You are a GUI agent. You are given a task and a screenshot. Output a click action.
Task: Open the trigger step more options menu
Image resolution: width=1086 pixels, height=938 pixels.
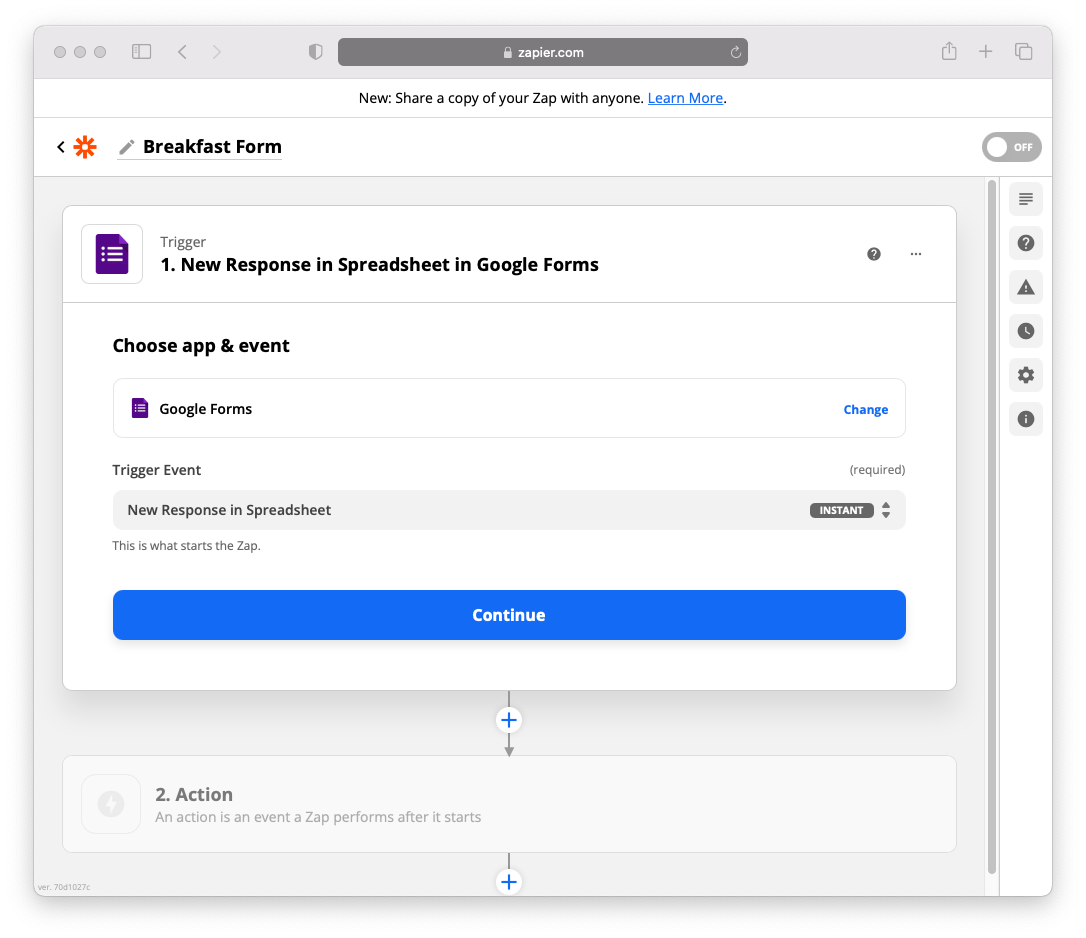point(916,254)
